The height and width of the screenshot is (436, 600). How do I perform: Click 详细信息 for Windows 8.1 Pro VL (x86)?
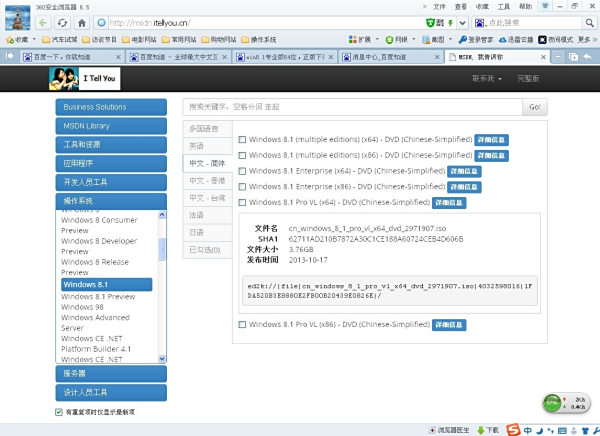click(449, 325)
